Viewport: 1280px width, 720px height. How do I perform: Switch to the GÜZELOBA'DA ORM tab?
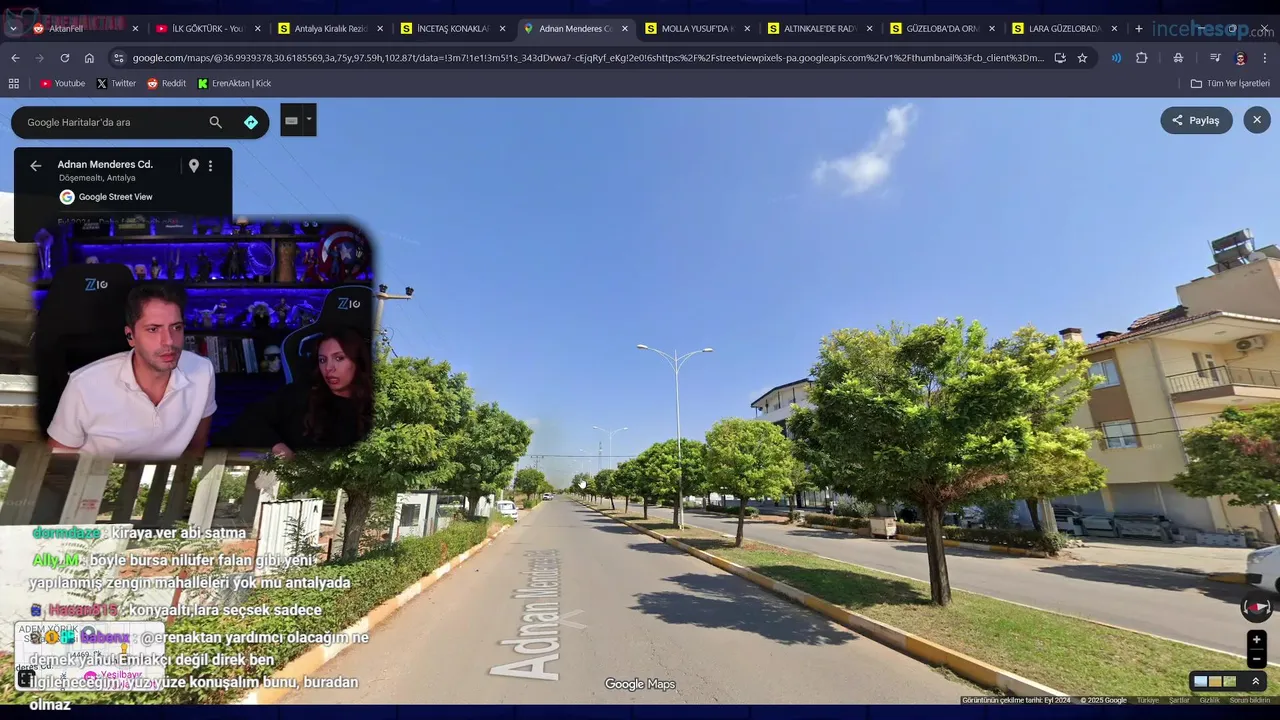click(941, 29)
